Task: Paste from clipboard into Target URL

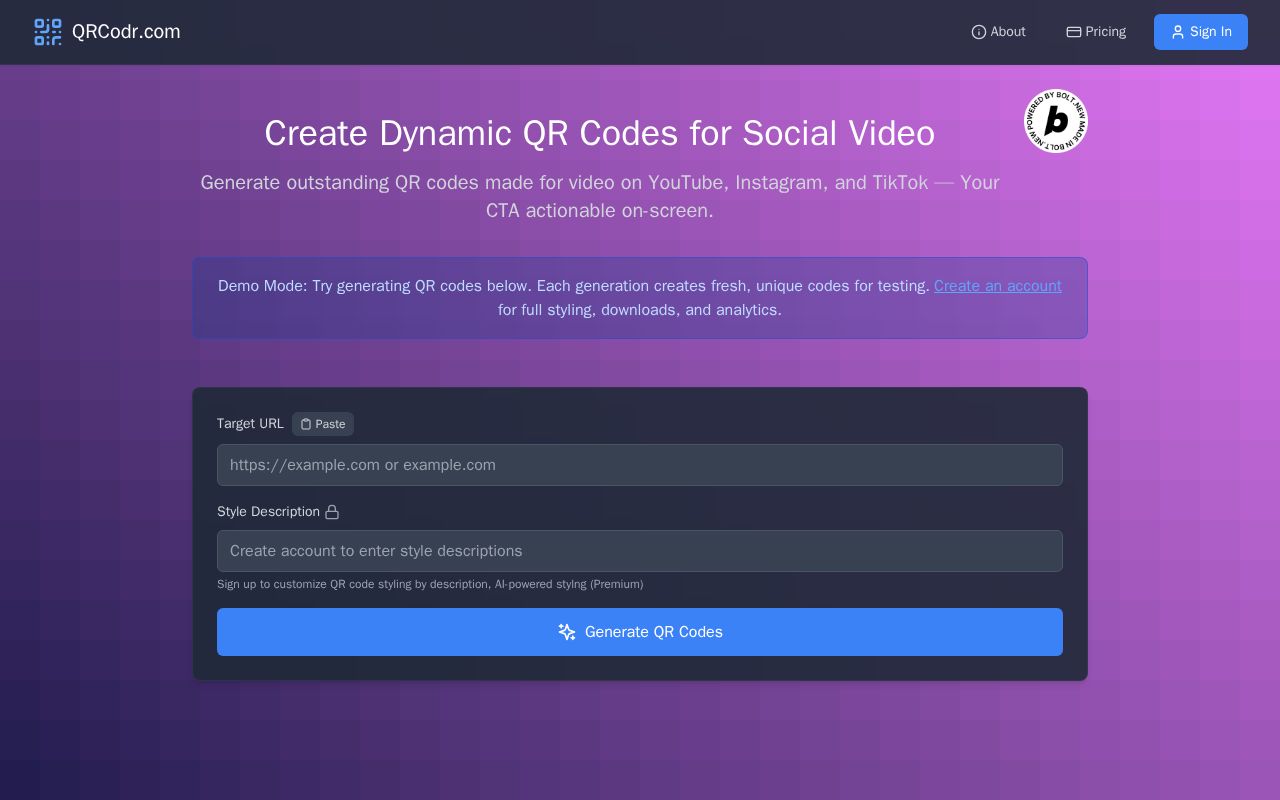Action: [323, 424]
